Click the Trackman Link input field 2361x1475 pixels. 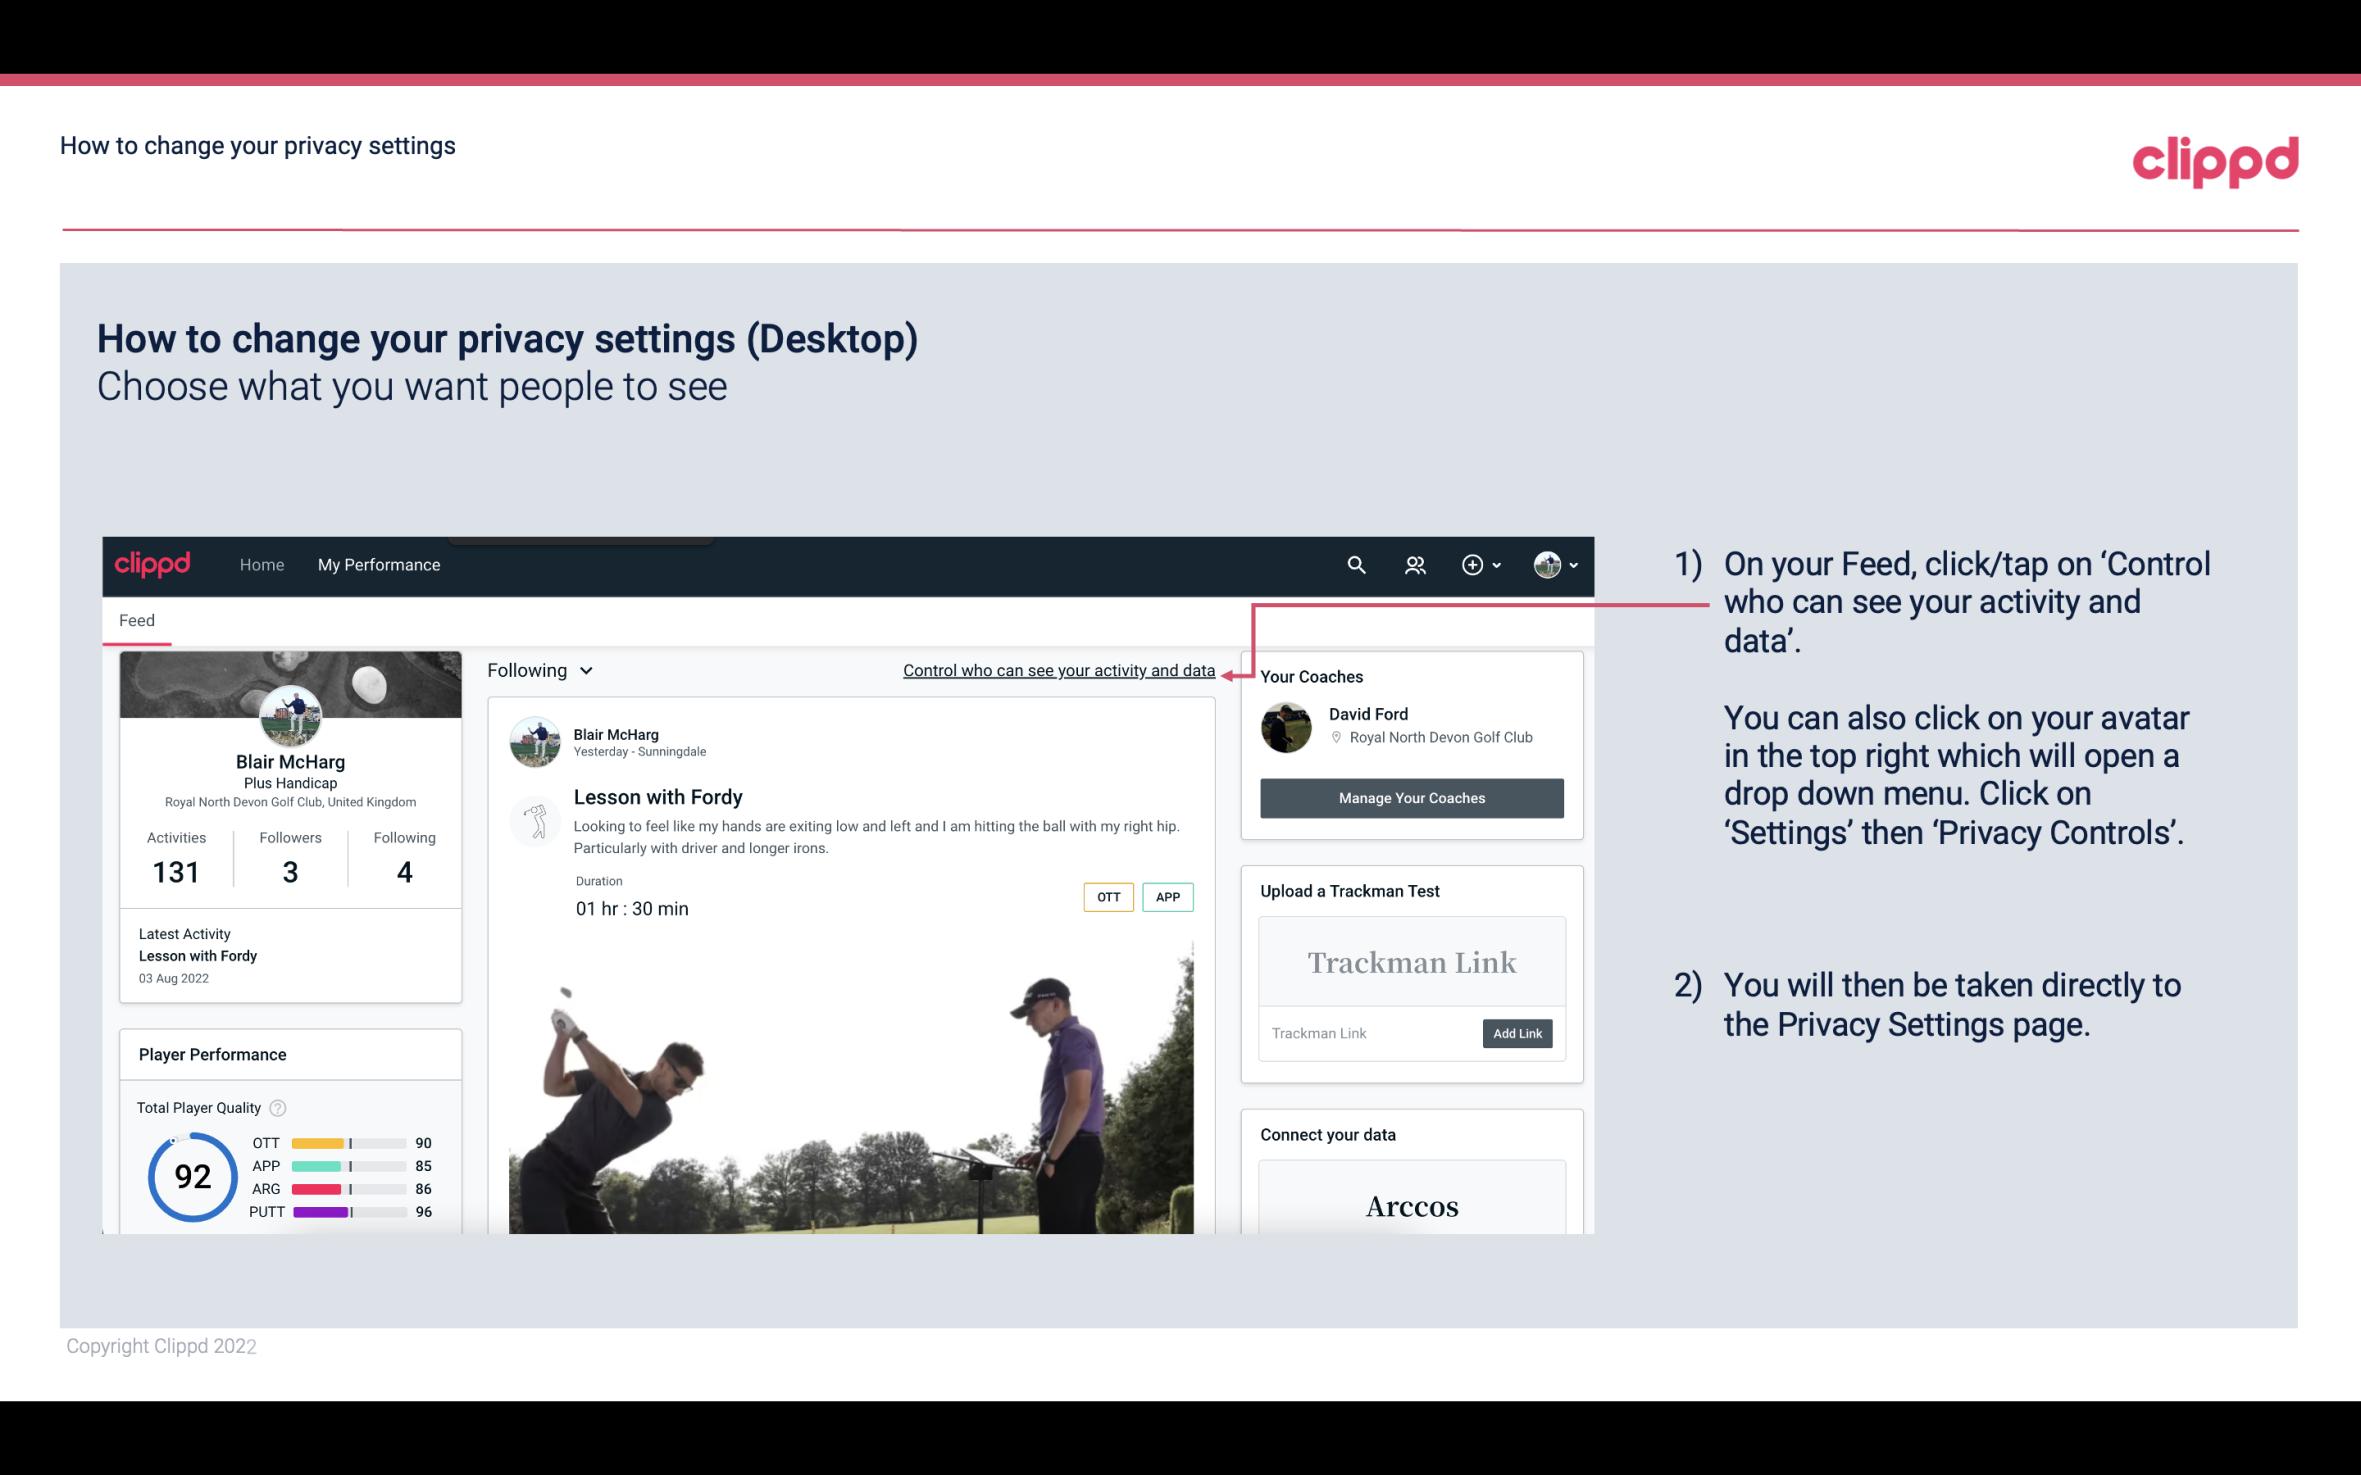tap(1367, 1033)
